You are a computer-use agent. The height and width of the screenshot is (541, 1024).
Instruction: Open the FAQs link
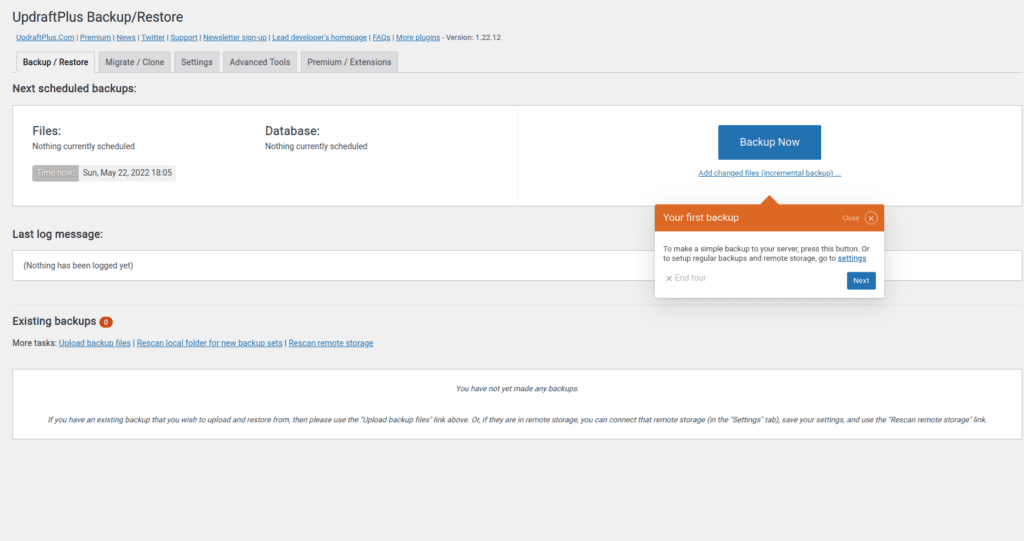[381, 37]
